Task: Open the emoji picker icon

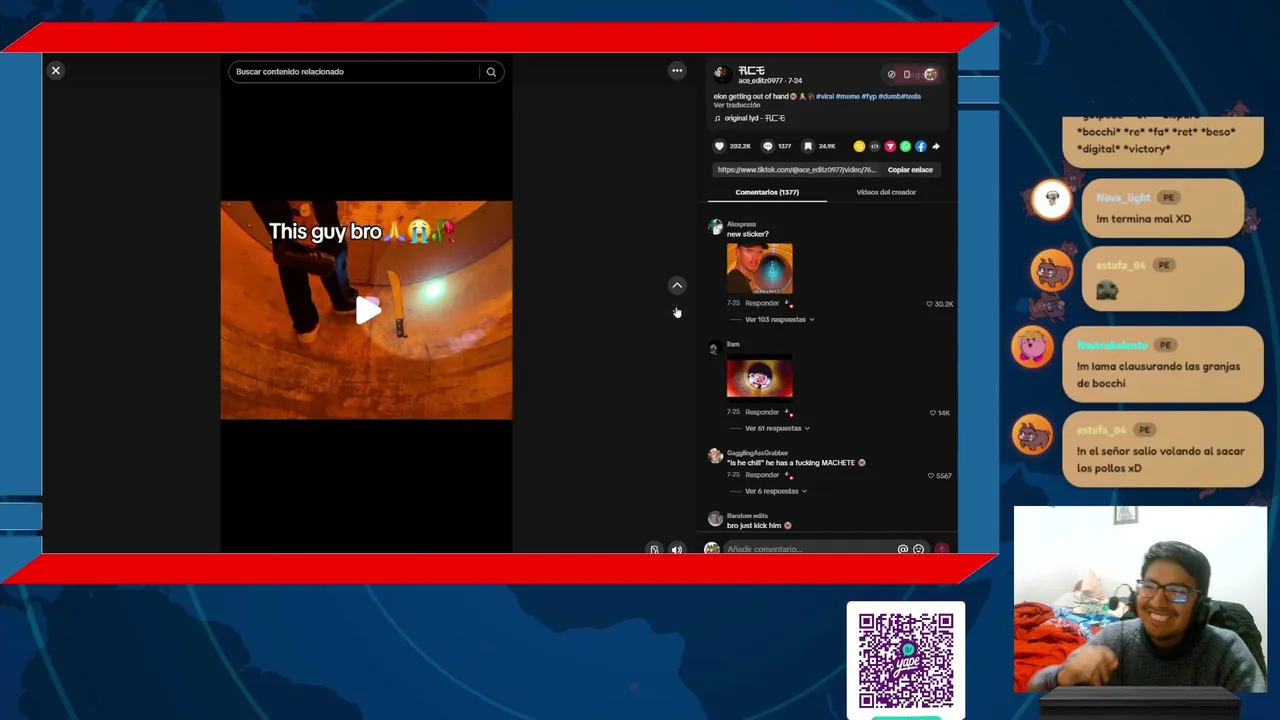Action: click(x=918, y=549)
